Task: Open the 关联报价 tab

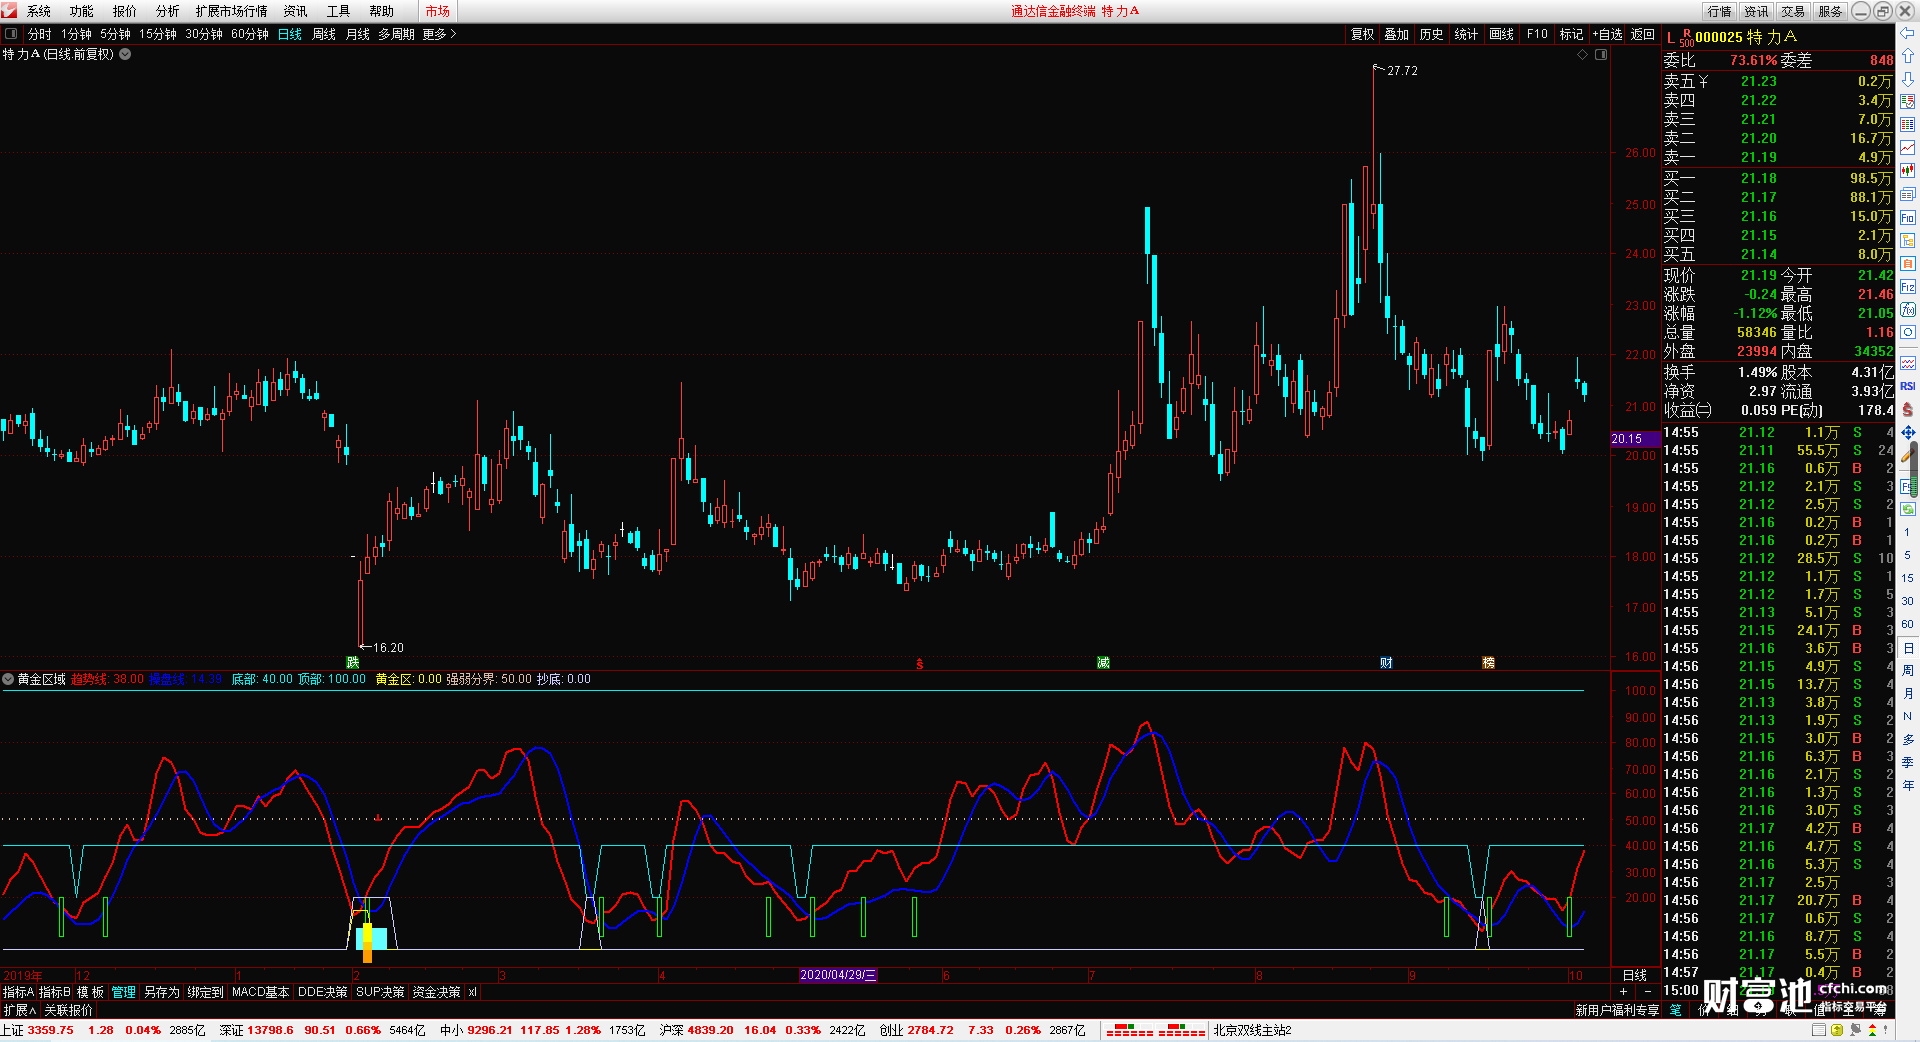Action: point(69,1010)
